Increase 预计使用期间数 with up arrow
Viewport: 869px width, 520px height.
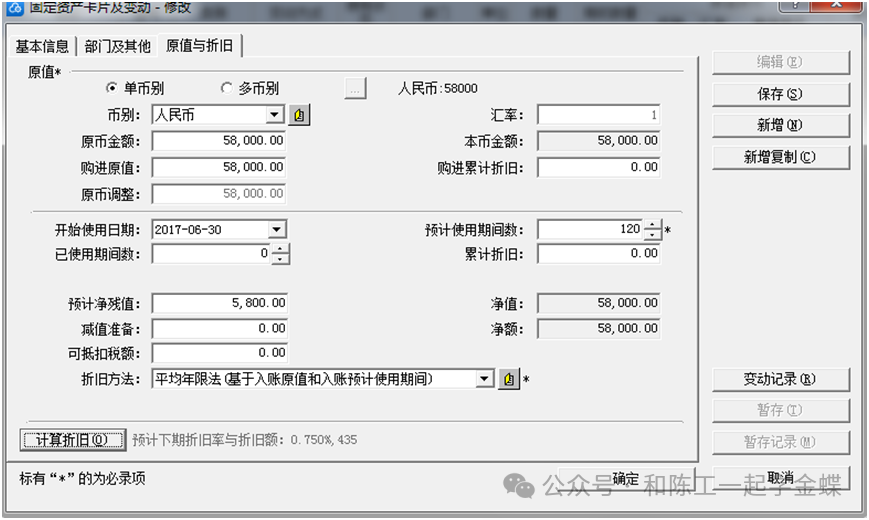[x=653, y=225]
